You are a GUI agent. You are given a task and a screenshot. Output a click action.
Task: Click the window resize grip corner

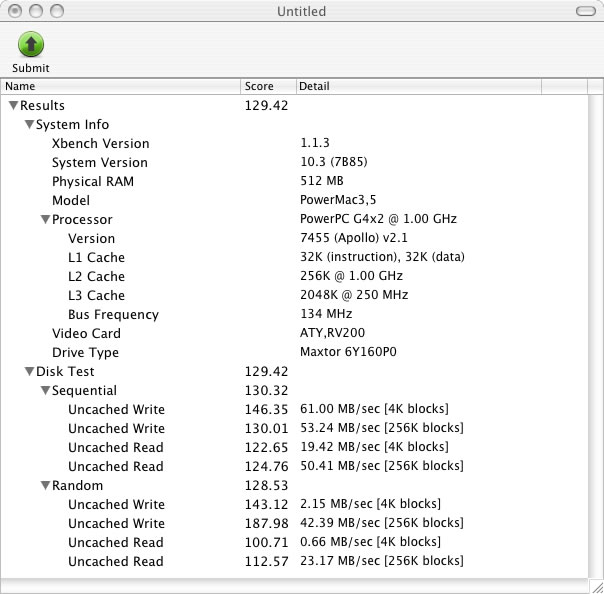click(x=597, y=587)
